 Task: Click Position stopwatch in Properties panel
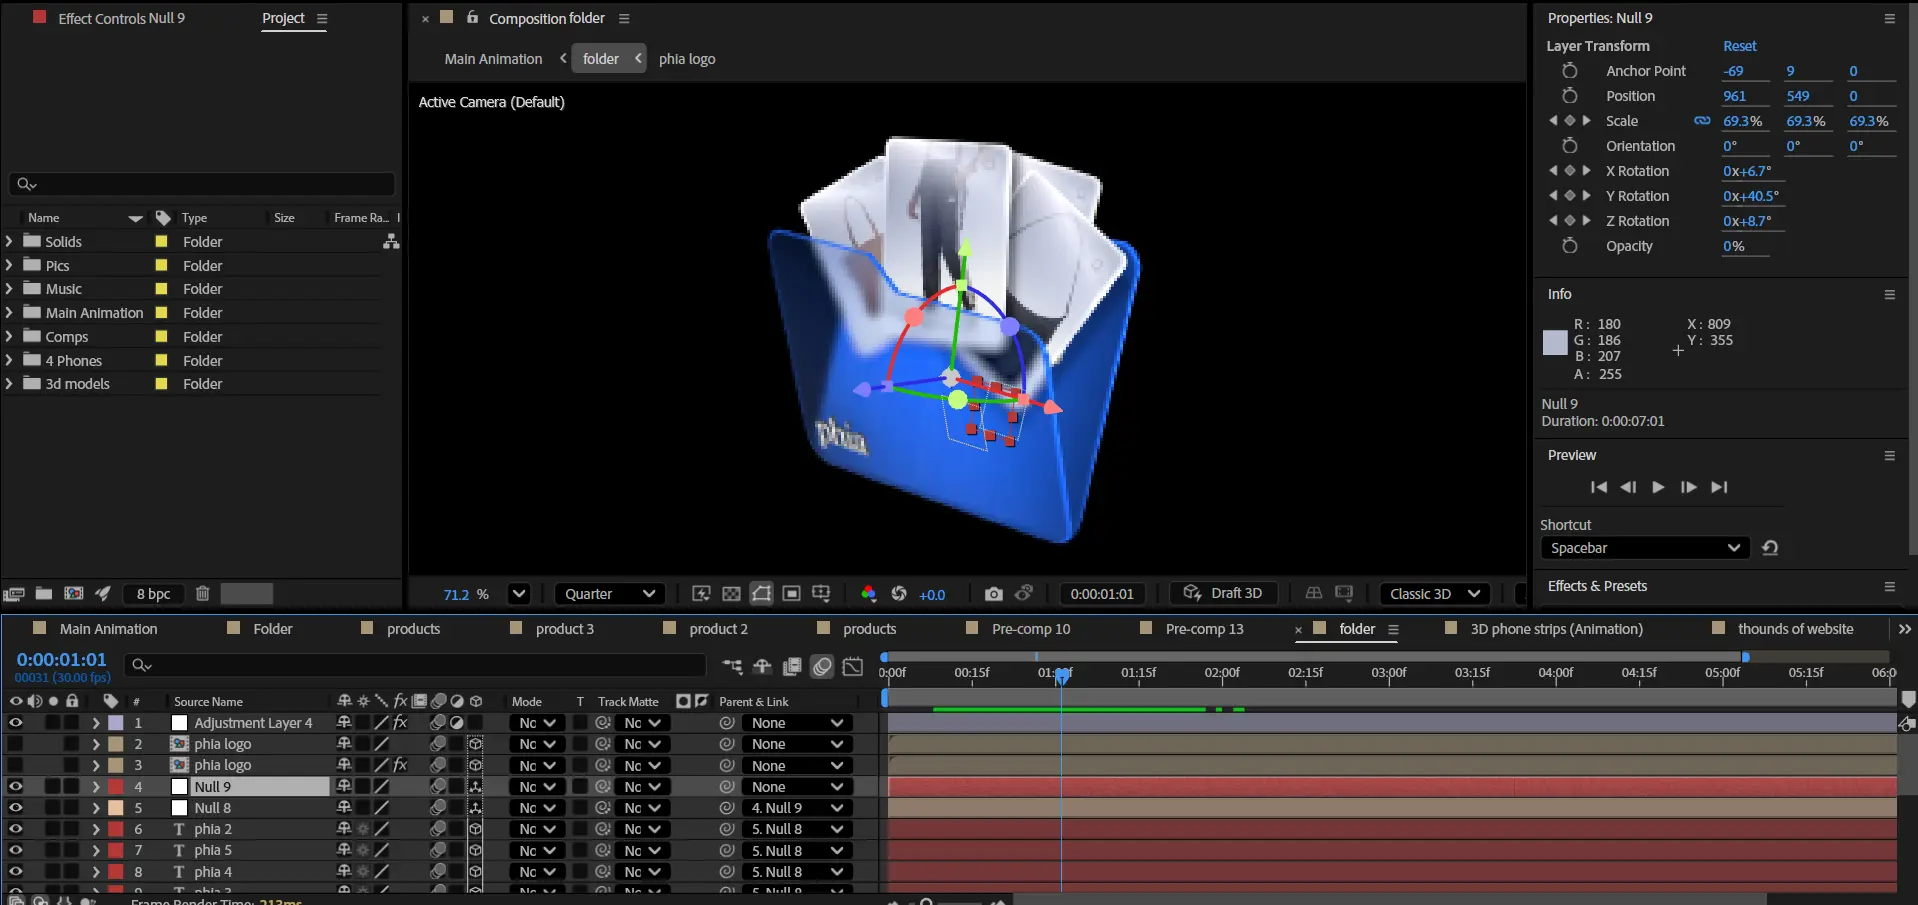[1569, 96]
